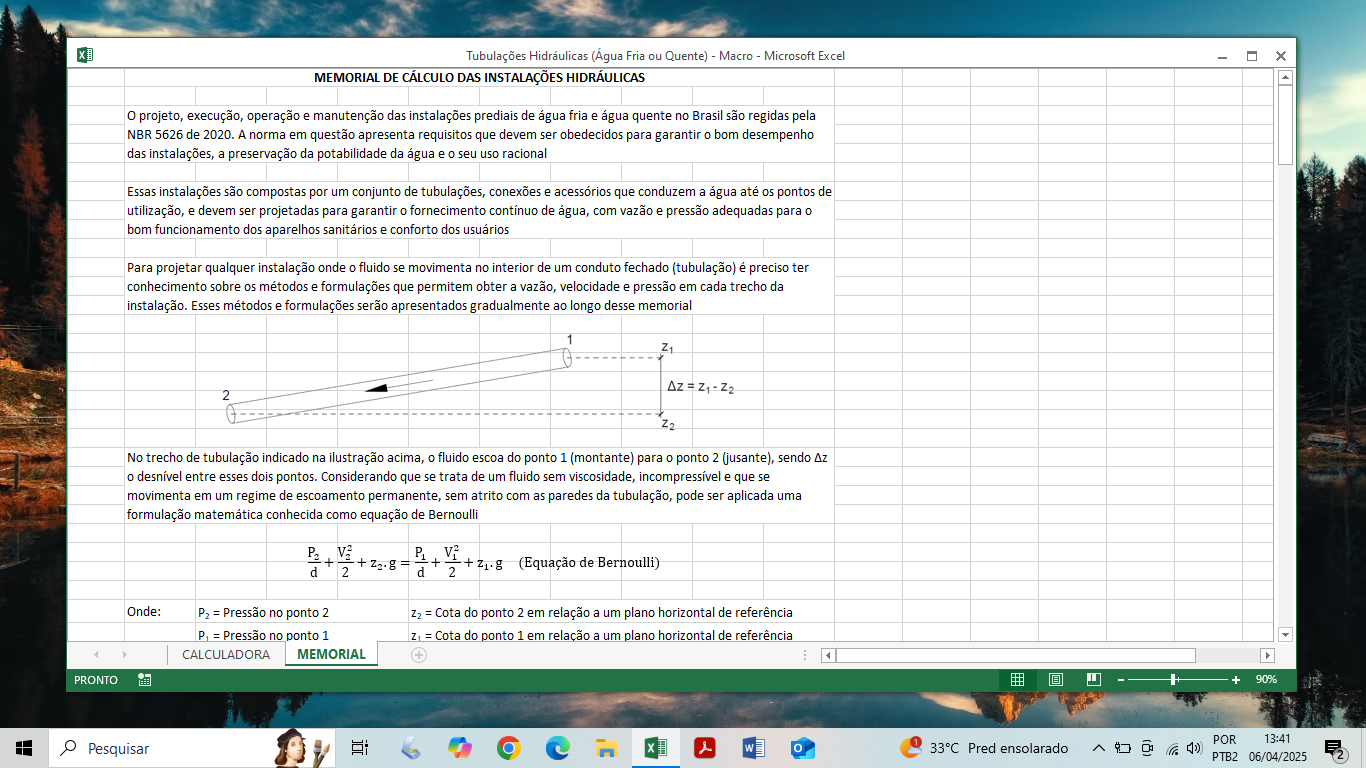This screenshot has height=768, width=1366.
Task: Launch Adobe Acrobat from the taskbar
Action: (705, 748)
